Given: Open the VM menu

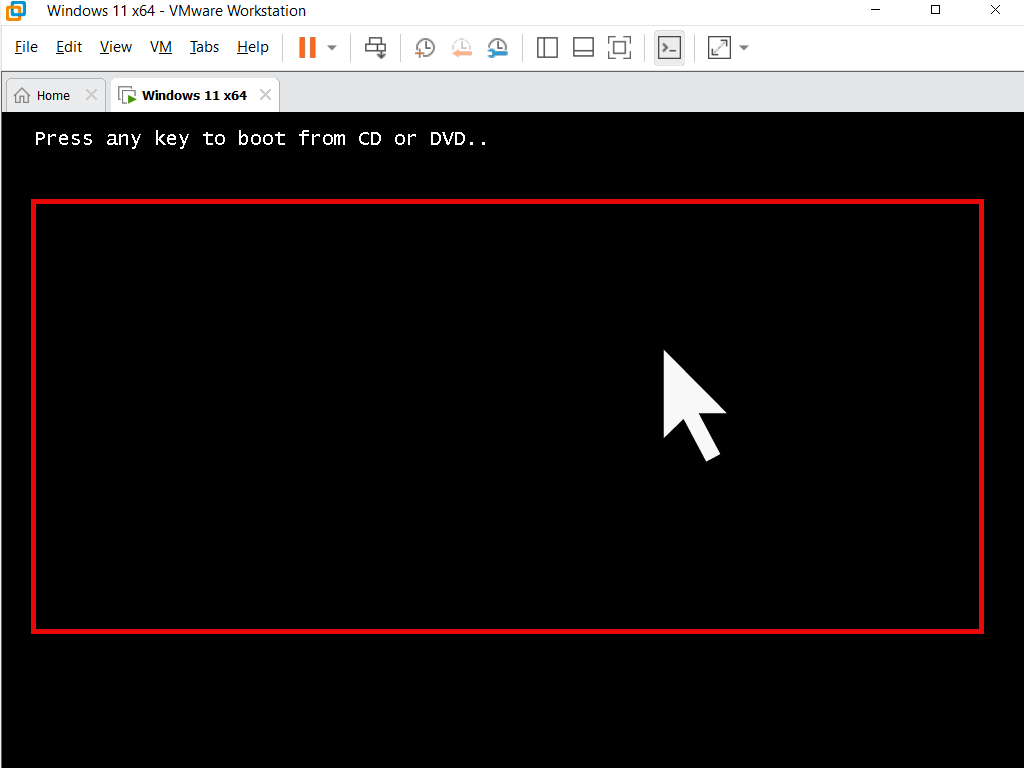Looking at the screenshot, I should [161, 47].
